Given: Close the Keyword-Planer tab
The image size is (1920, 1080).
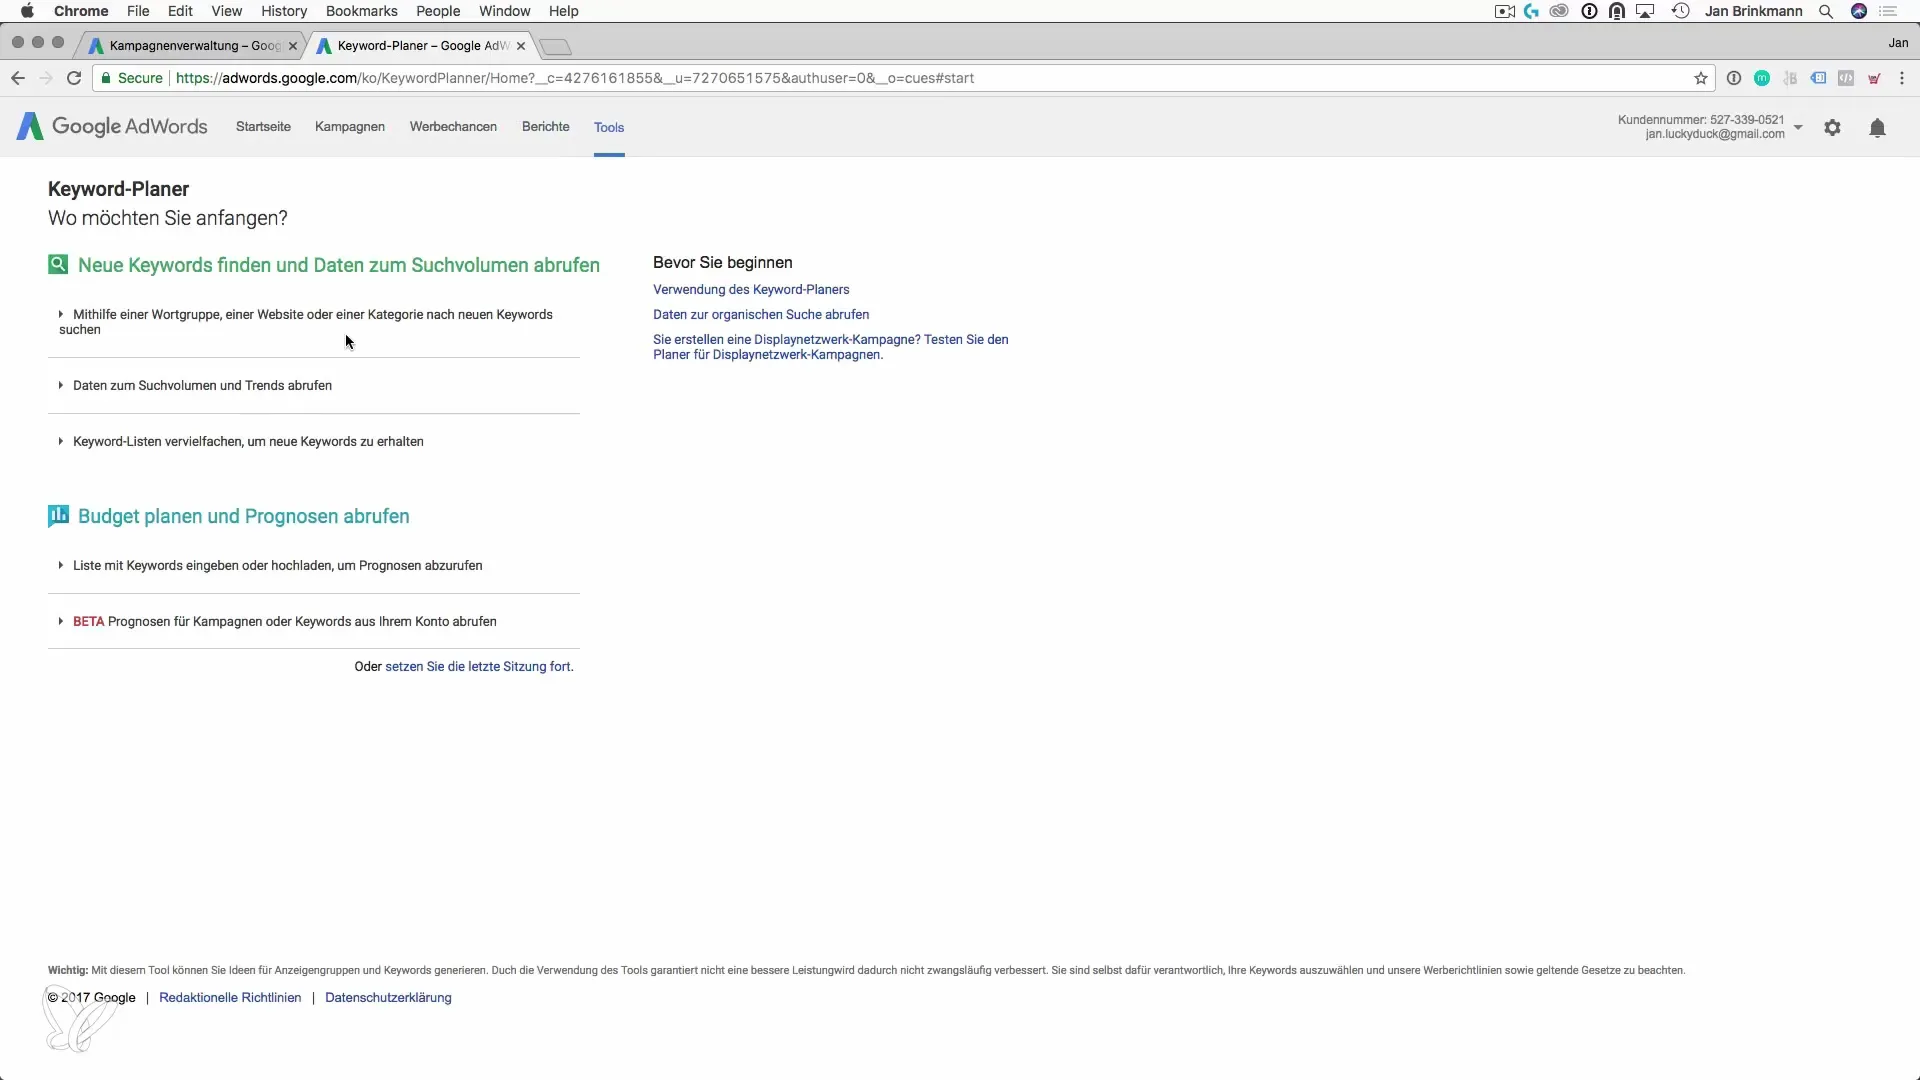Looking at the screenshot, I should 521,46.
